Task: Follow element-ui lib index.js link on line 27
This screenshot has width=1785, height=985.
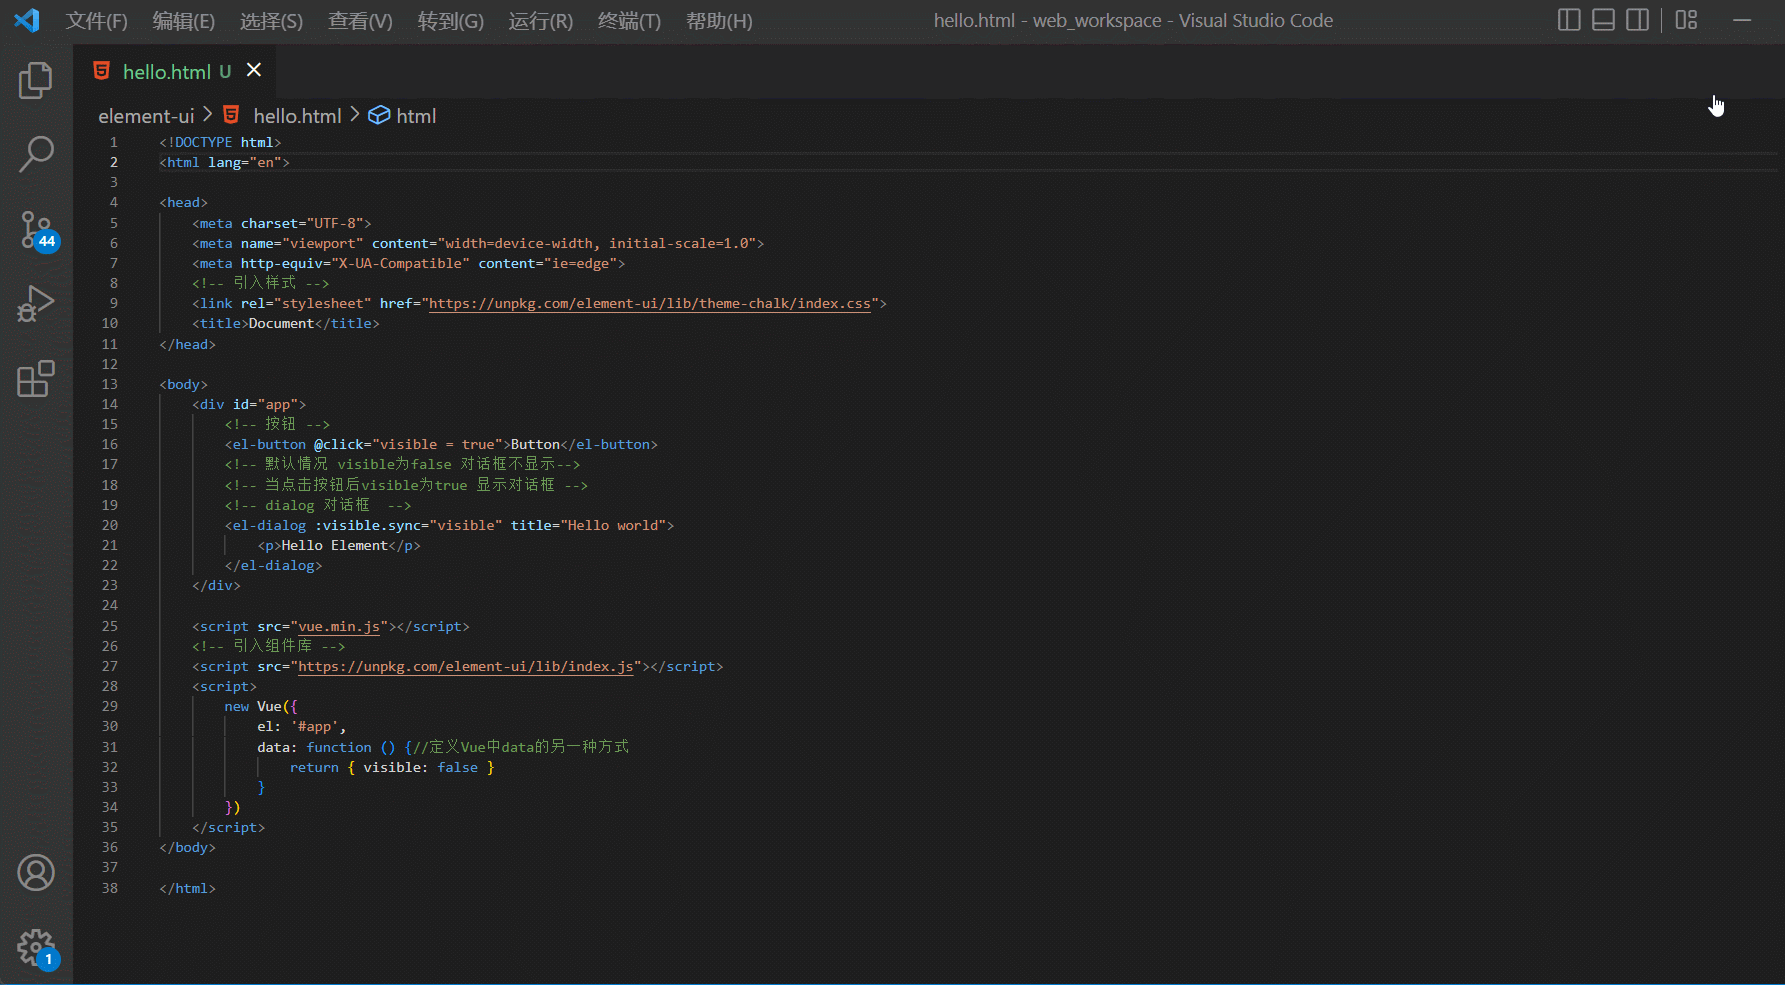Action: point(466,667)
